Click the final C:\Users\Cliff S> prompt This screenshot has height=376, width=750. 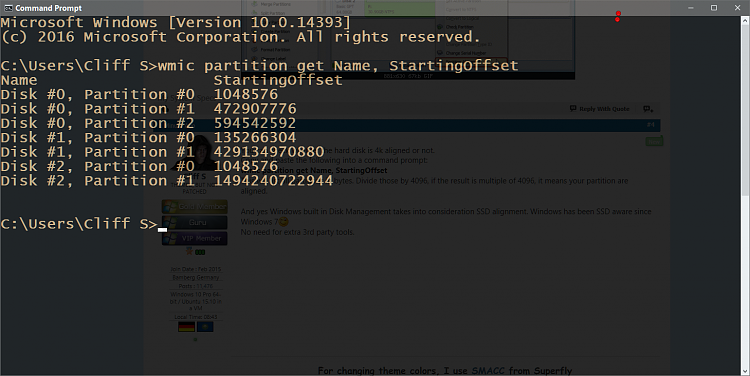click(79, 223)
